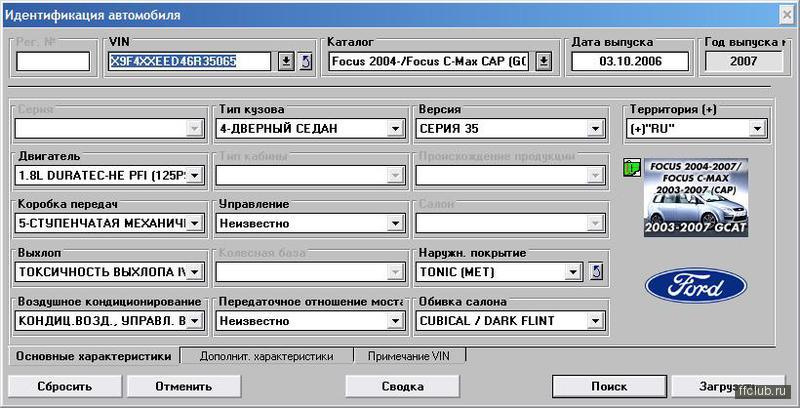This screenshot has width=800, height=408.
Task: Open the Территория (+) dropdown
Action: tap(756, 129)
